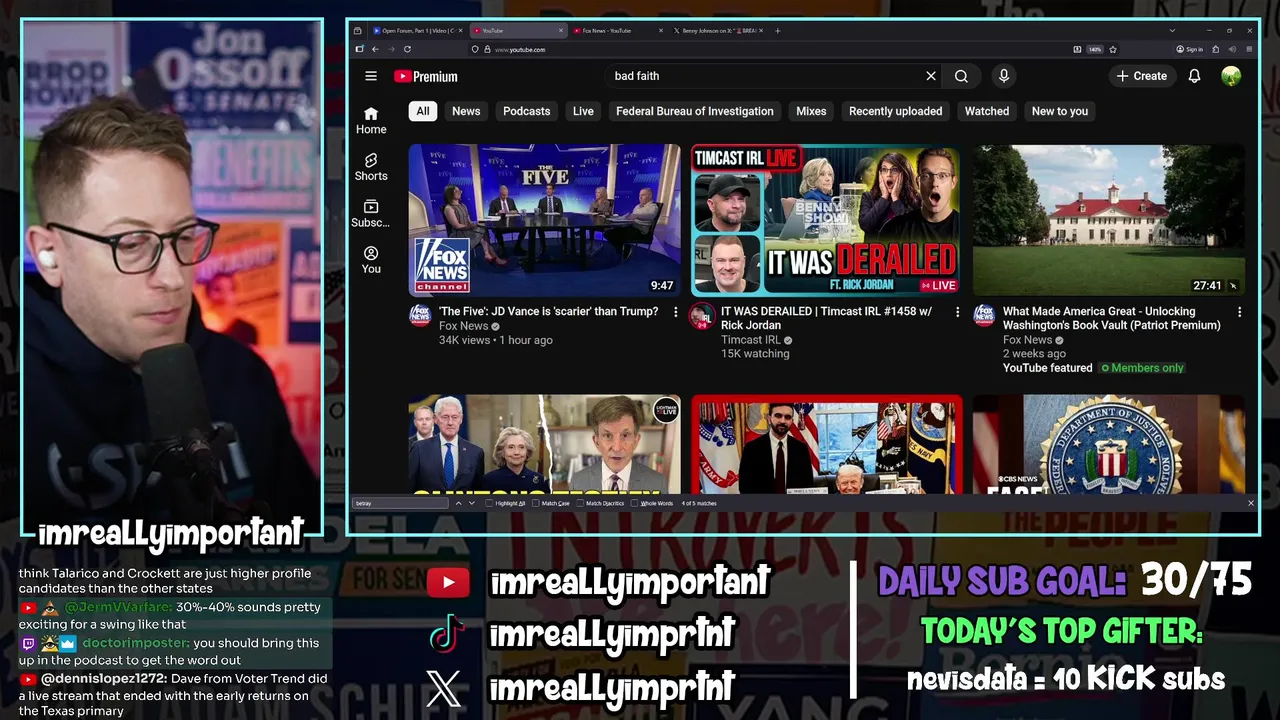
Task: Click browser back arrow
Action: click(x=375, y=49)
